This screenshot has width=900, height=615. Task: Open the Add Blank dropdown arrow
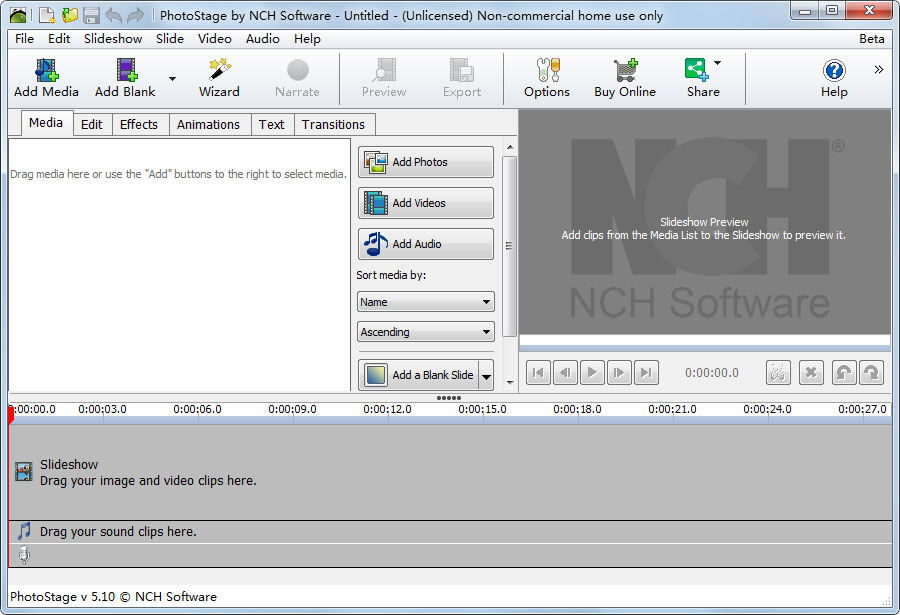coord(172,79)
